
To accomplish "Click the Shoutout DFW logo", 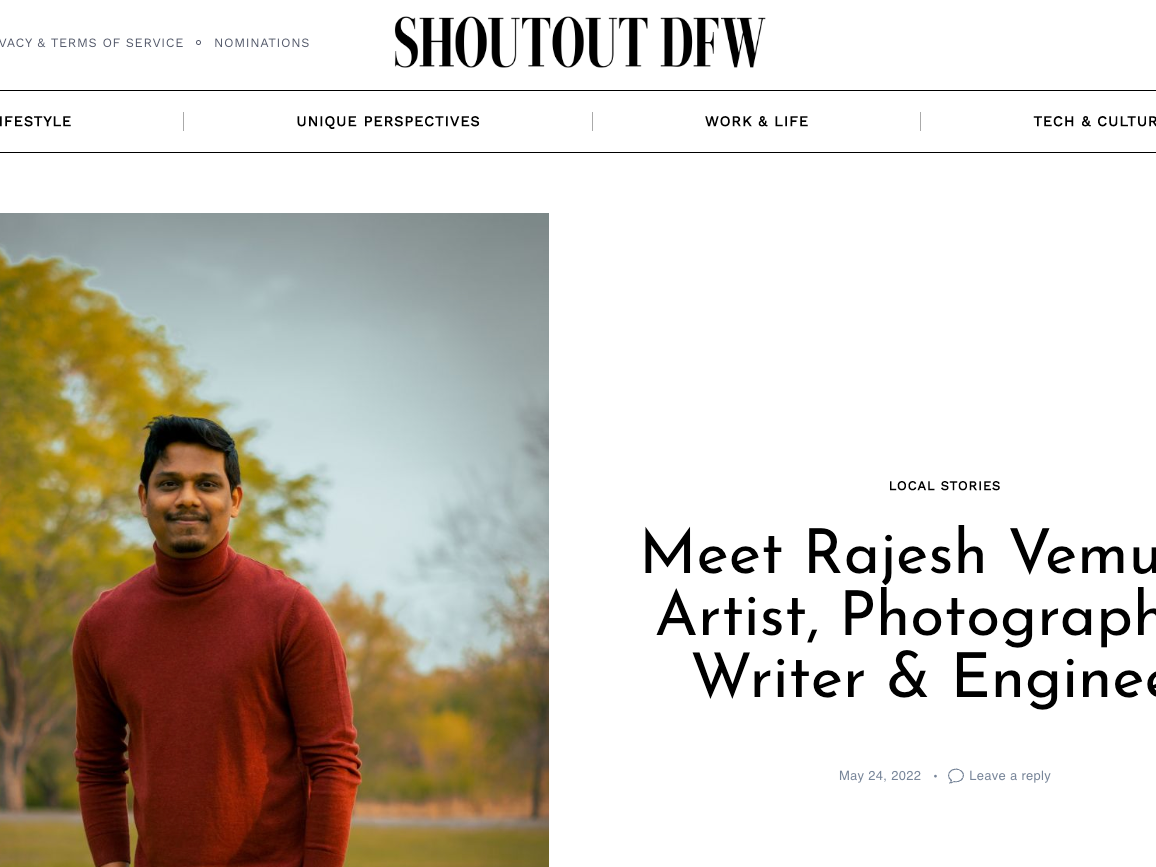I will click(579, 43).
